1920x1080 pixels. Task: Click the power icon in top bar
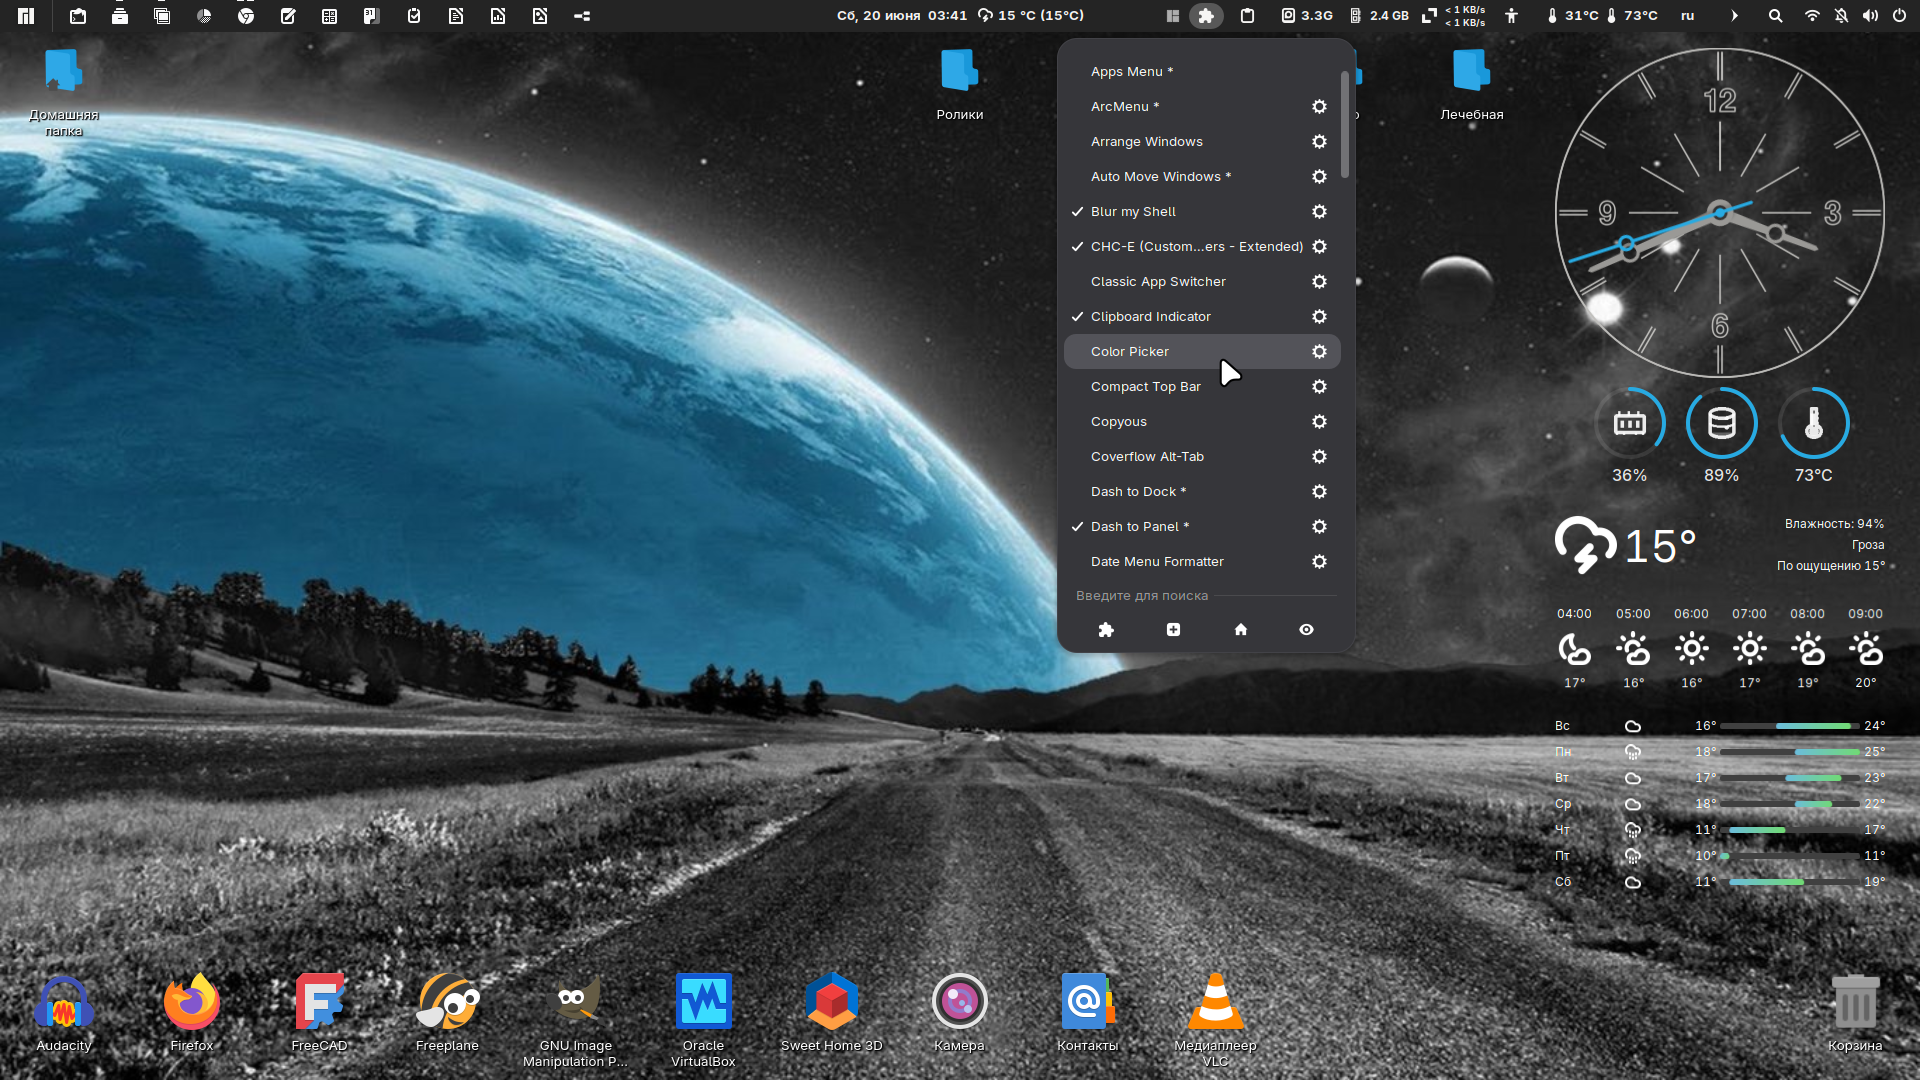(1899, 16)
